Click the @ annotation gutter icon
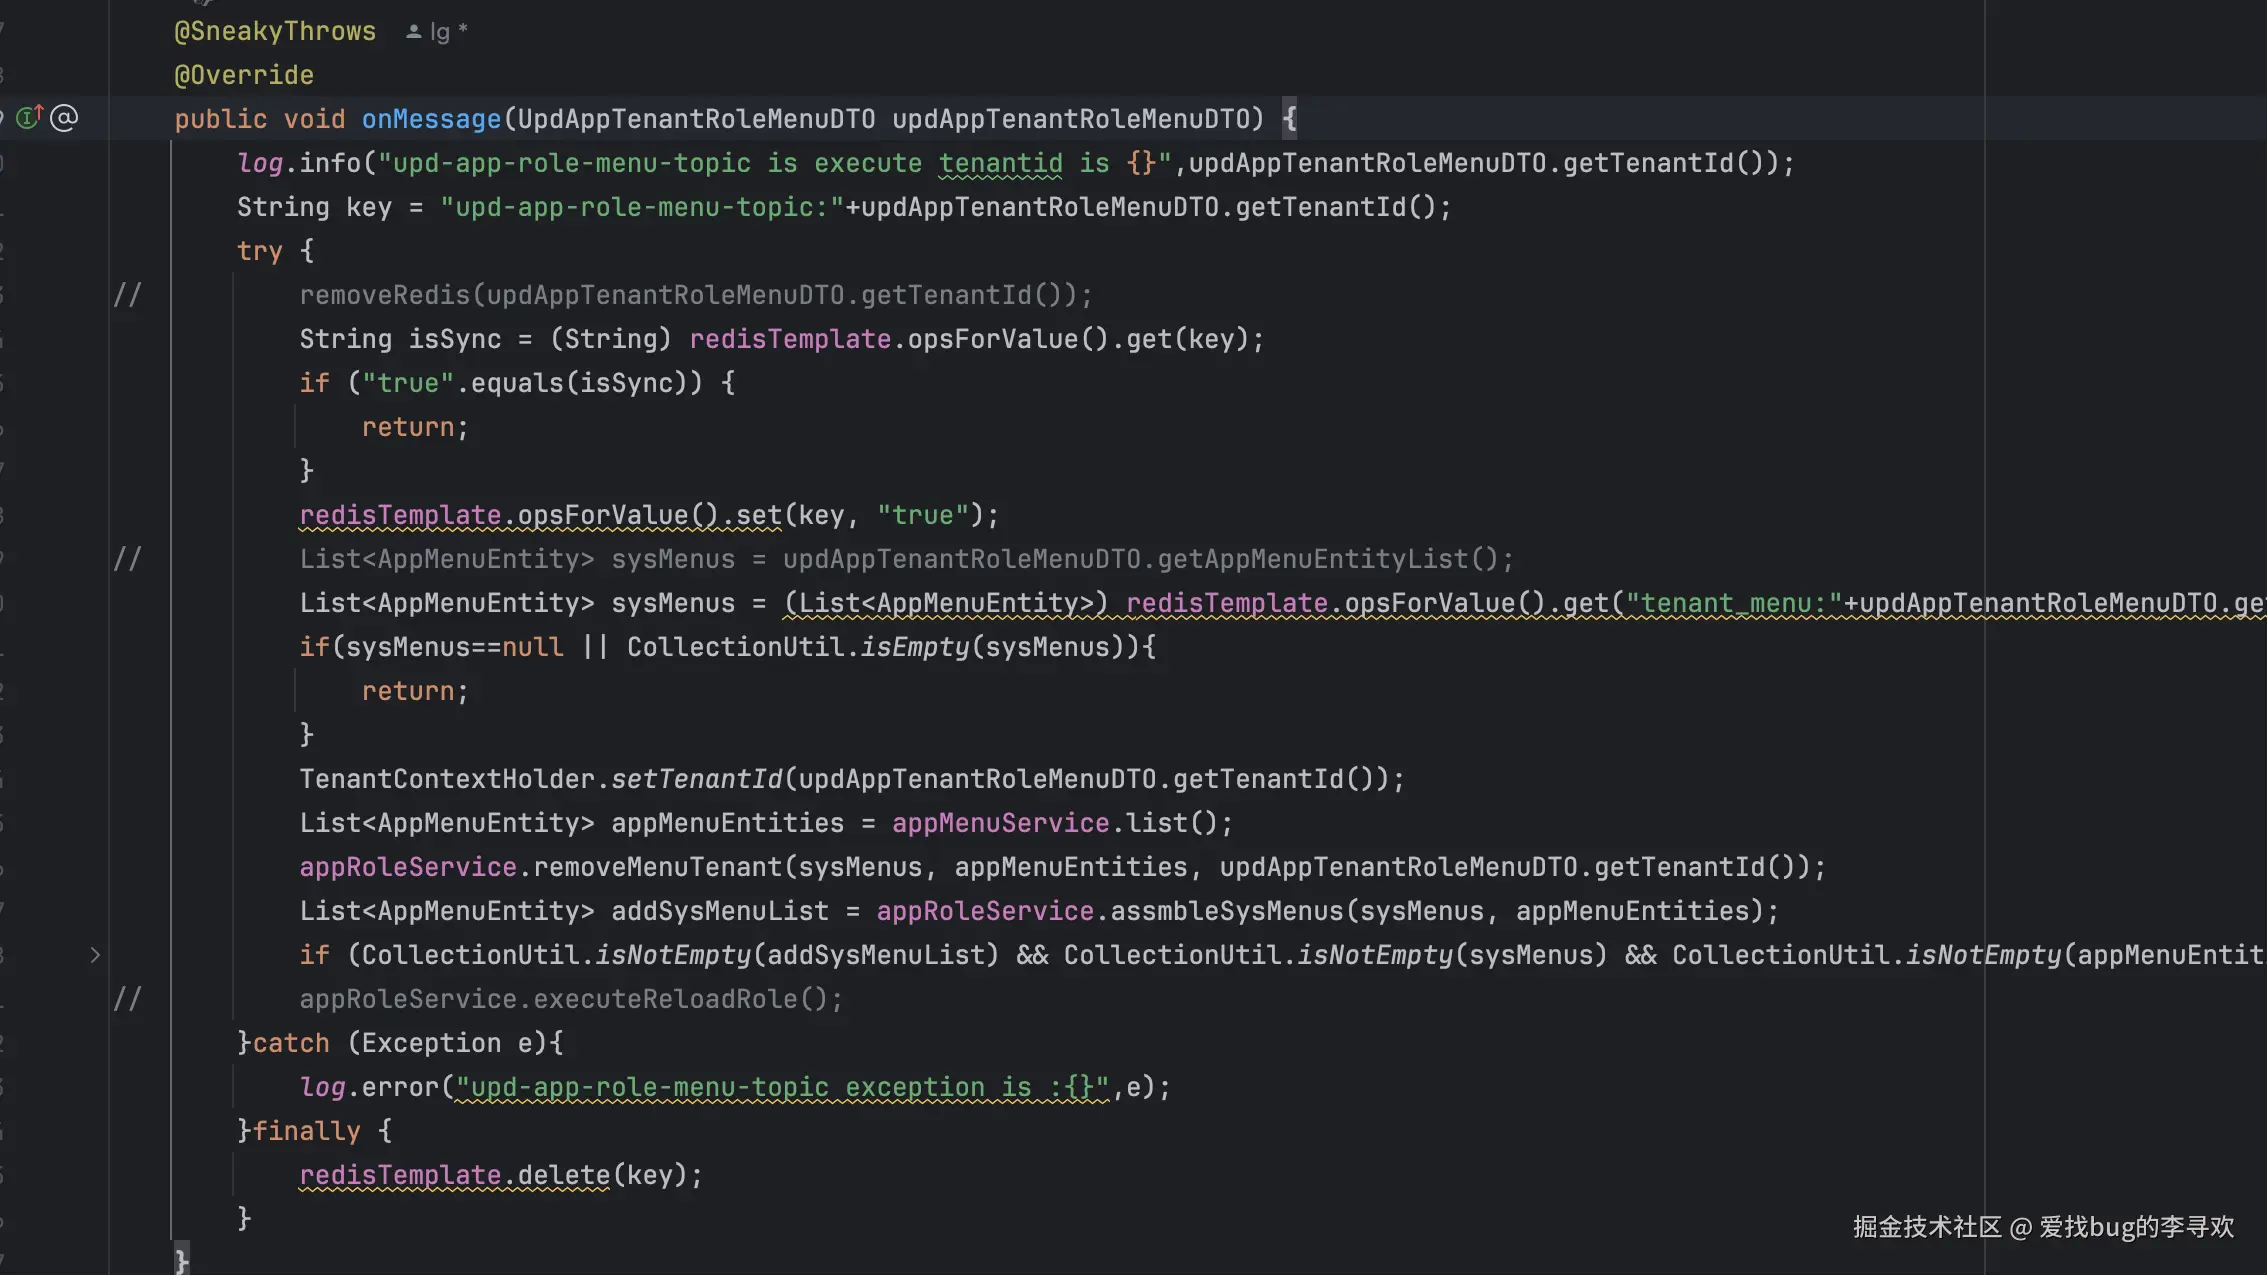The image size is (2268, 1276). pyautogui.click(x=64, y=118)
